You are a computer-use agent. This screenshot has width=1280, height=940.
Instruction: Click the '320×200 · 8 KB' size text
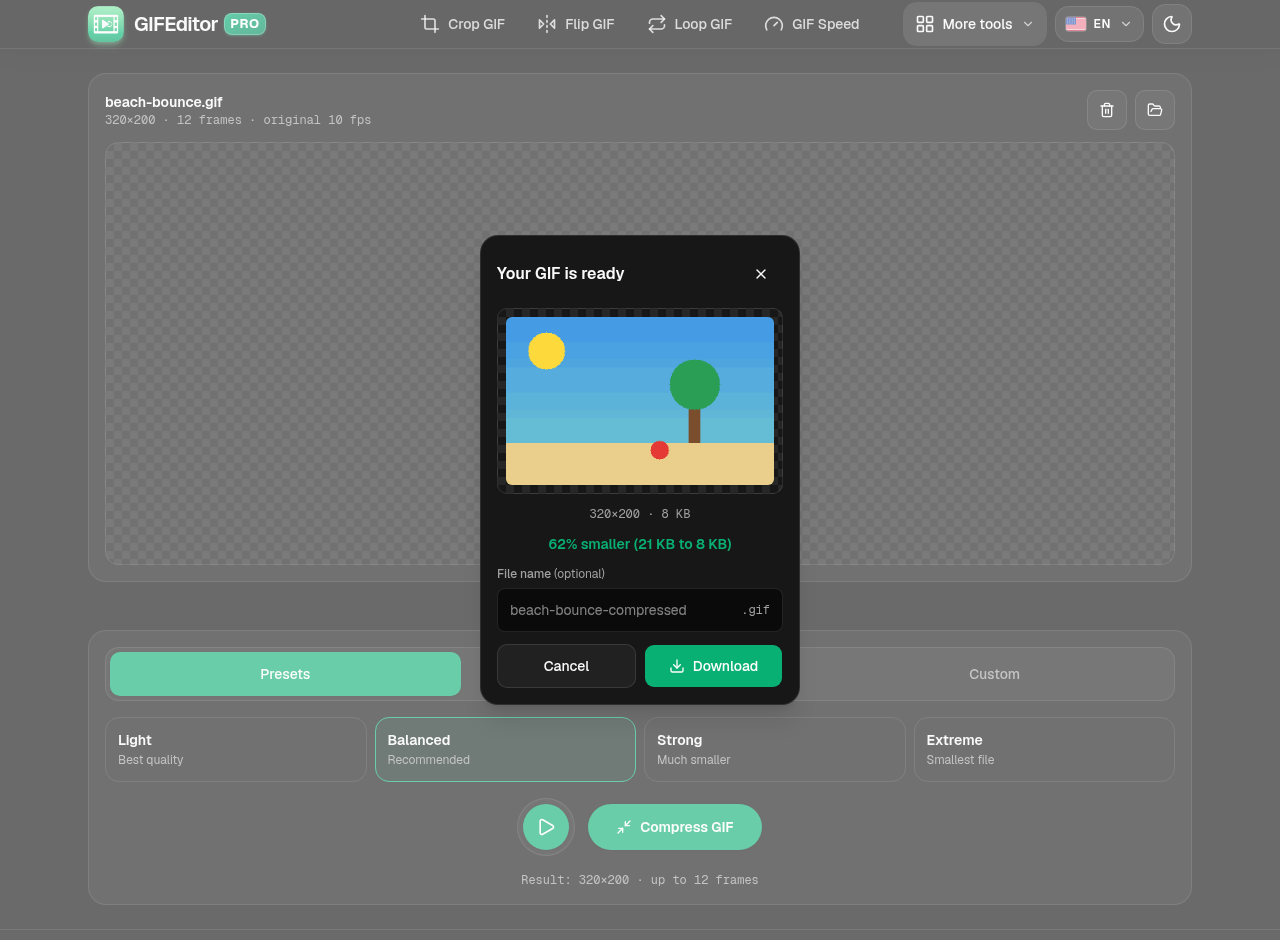[640, 514]
